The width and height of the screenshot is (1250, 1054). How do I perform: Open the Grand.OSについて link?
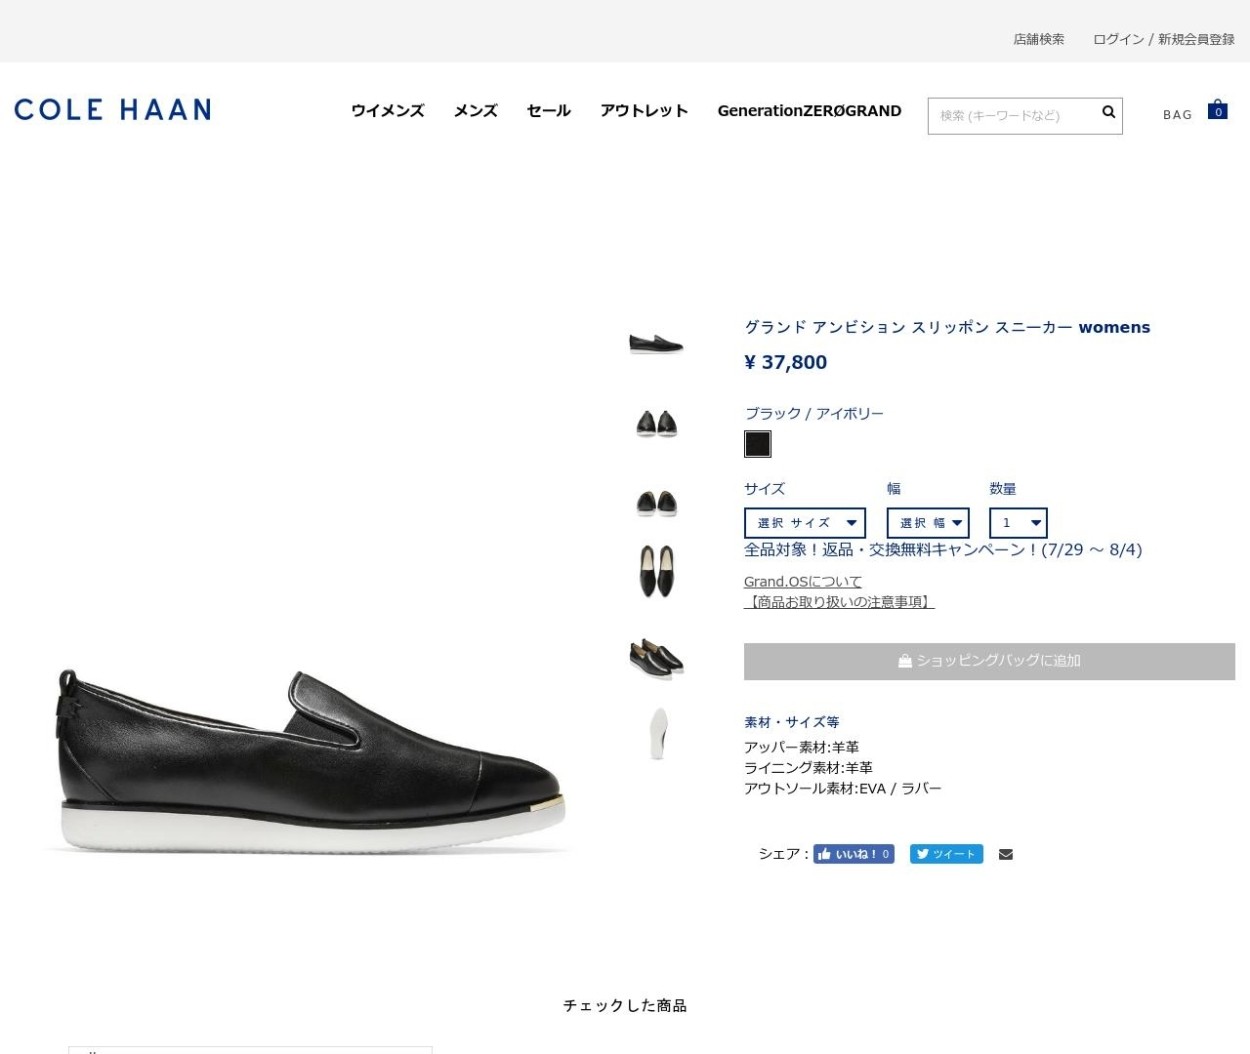[x=802, y=581]
